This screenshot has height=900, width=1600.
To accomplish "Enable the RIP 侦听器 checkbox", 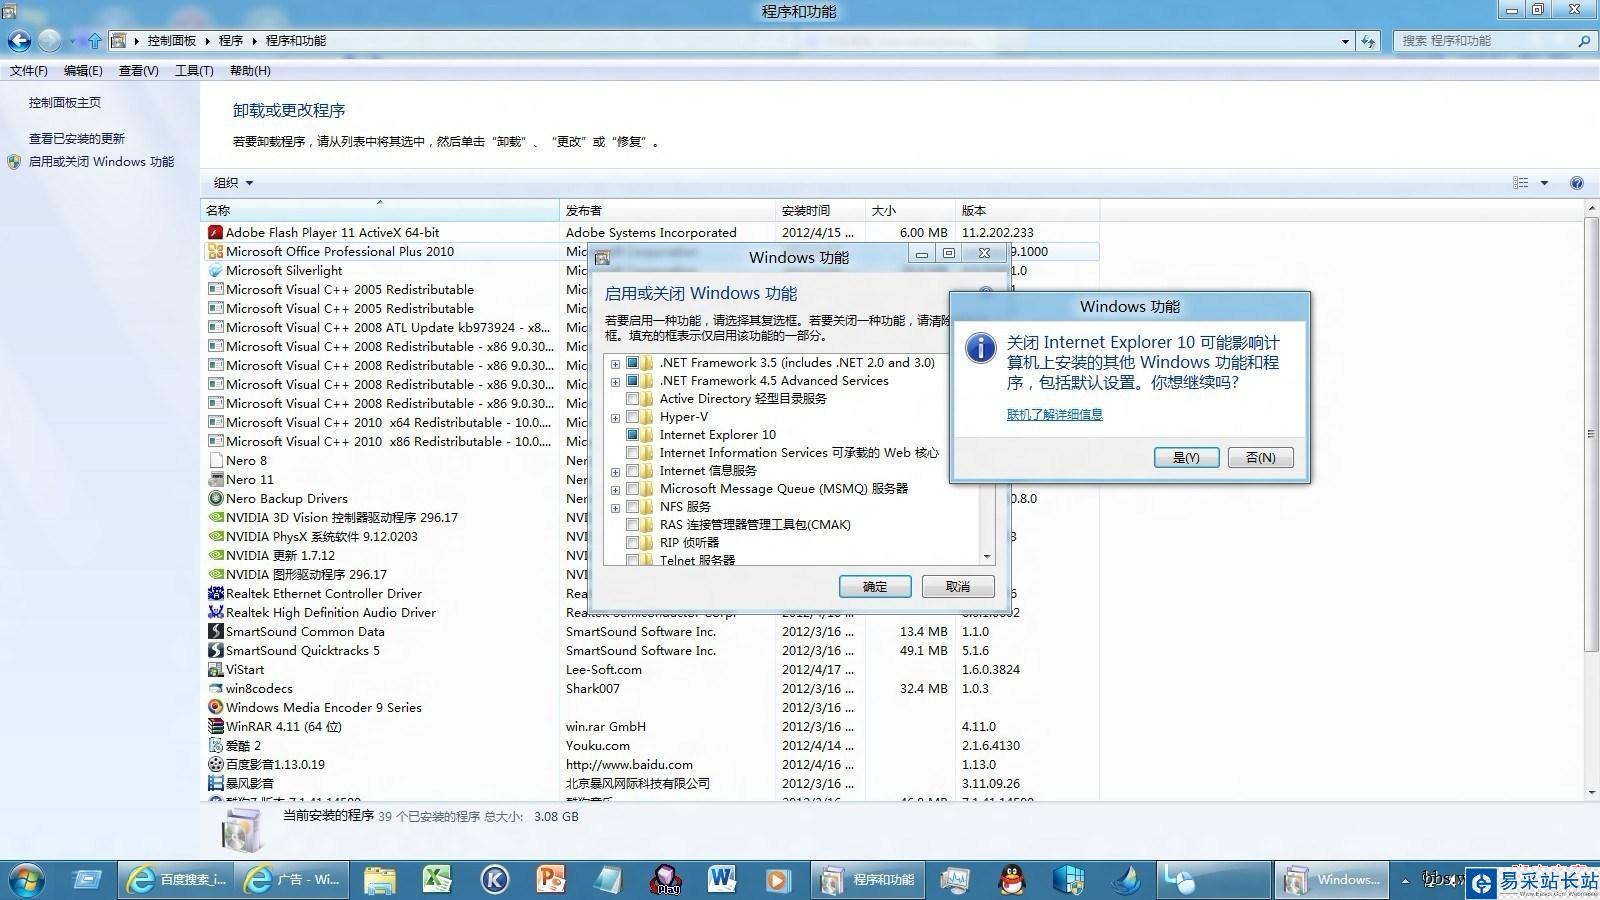I will pos(632,543).
